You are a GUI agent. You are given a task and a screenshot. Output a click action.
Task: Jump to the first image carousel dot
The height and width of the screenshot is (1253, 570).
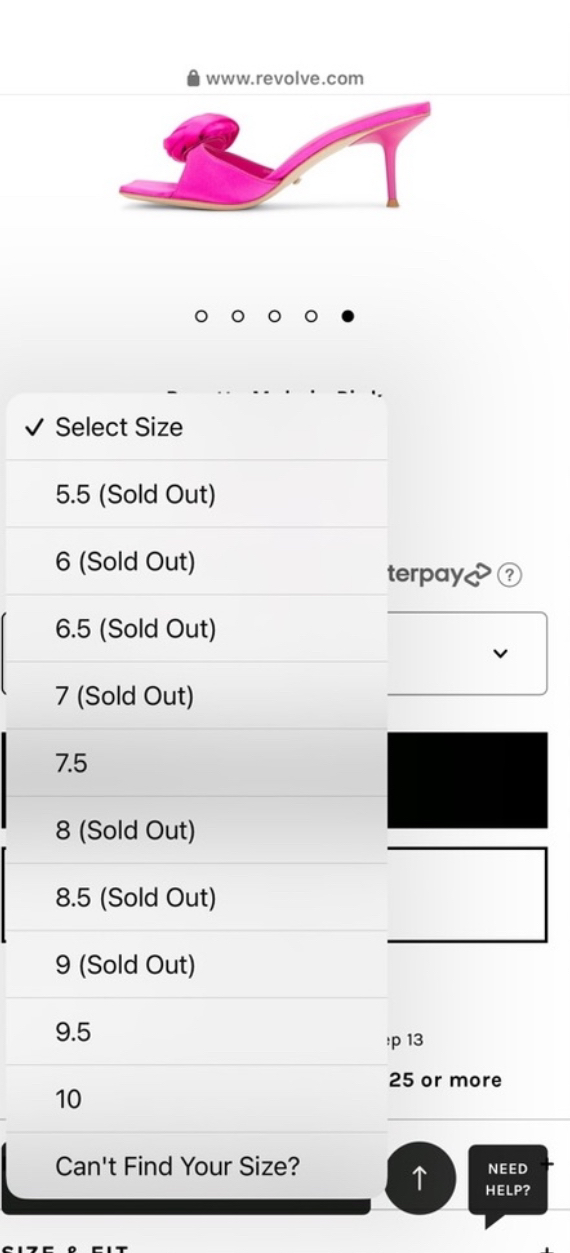click(201, 316)
